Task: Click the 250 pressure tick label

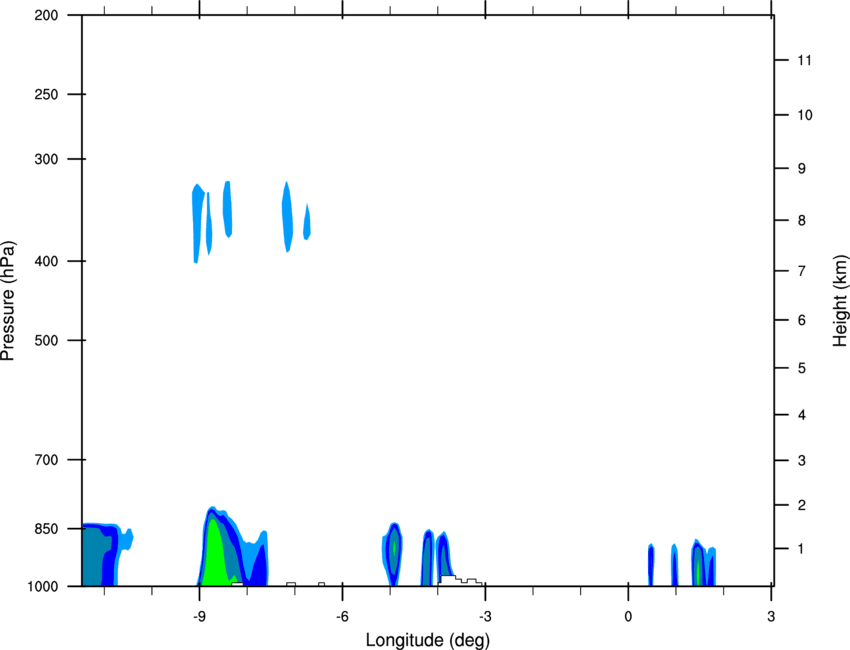Action: click(46, 94)
